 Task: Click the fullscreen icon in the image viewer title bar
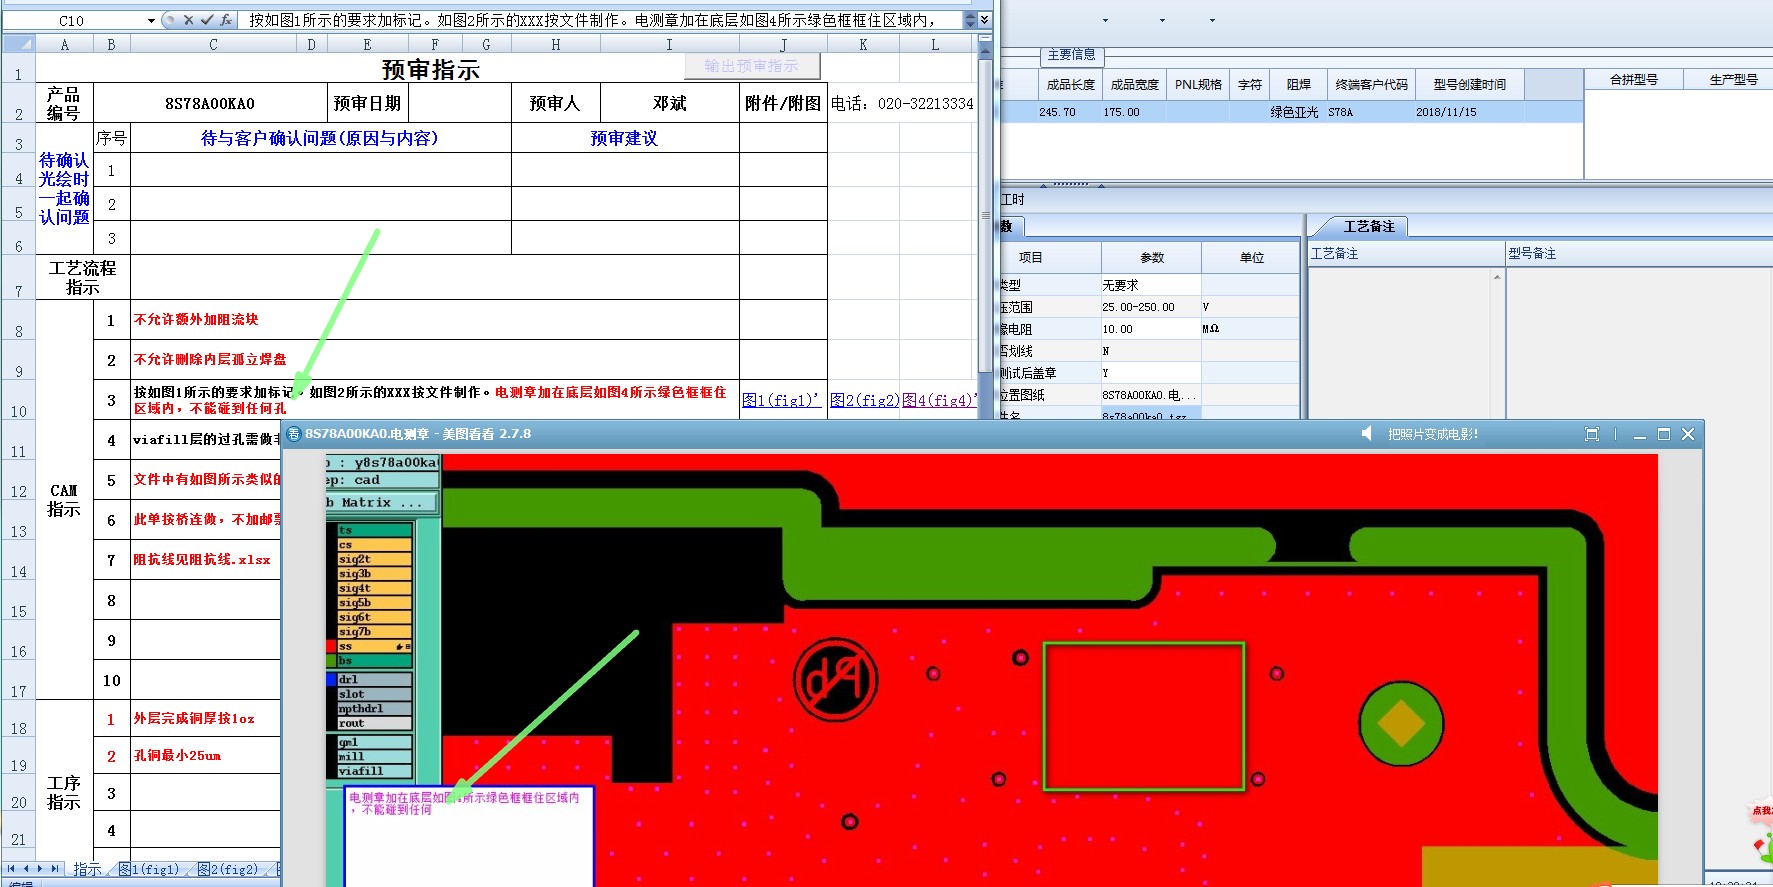point(1592,434)
